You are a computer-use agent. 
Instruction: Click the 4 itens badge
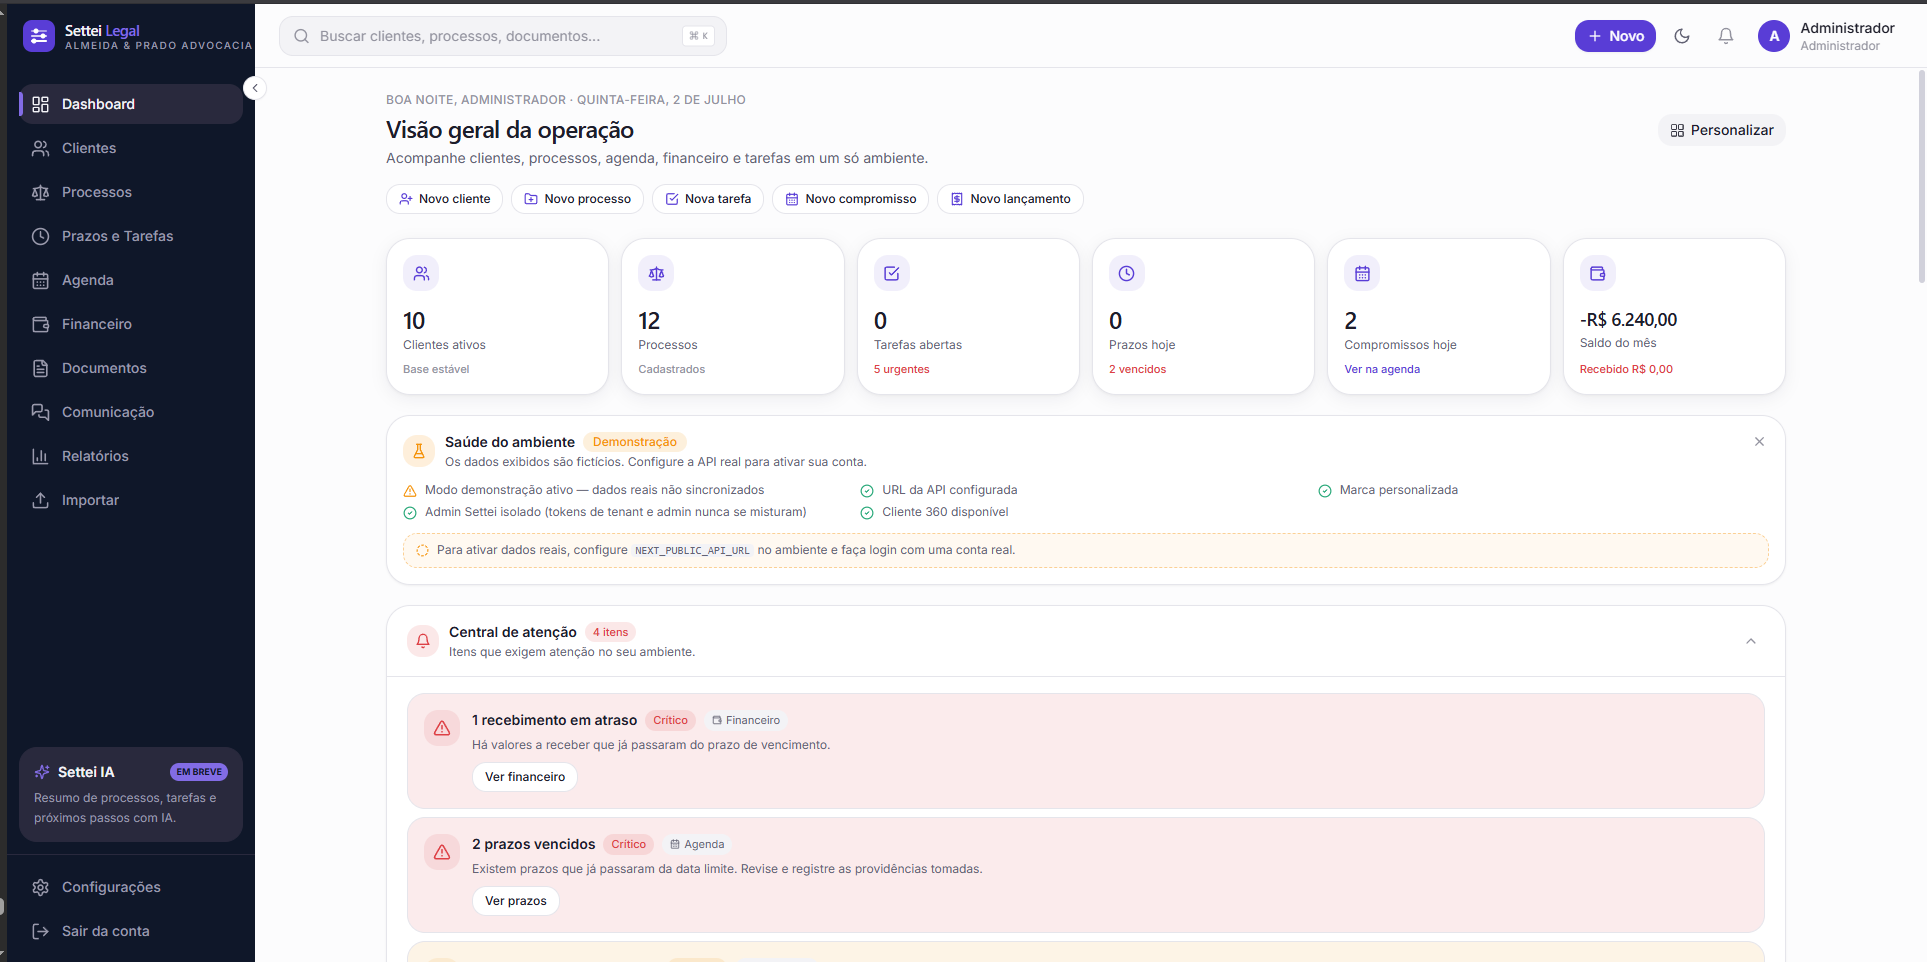(x=610, y=632)
